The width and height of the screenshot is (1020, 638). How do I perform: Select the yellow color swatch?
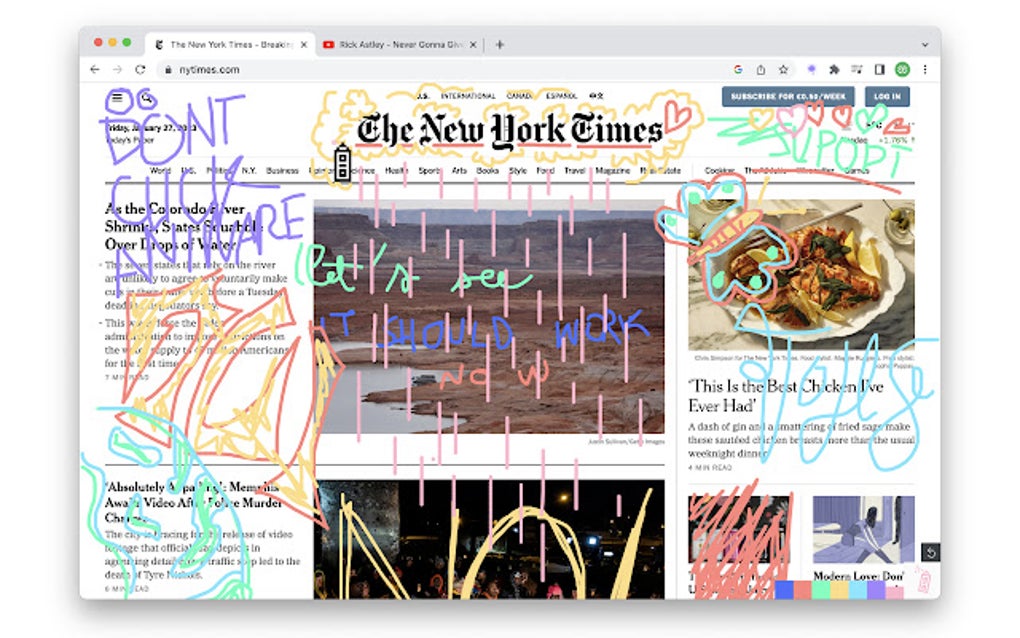coord(839,591)
